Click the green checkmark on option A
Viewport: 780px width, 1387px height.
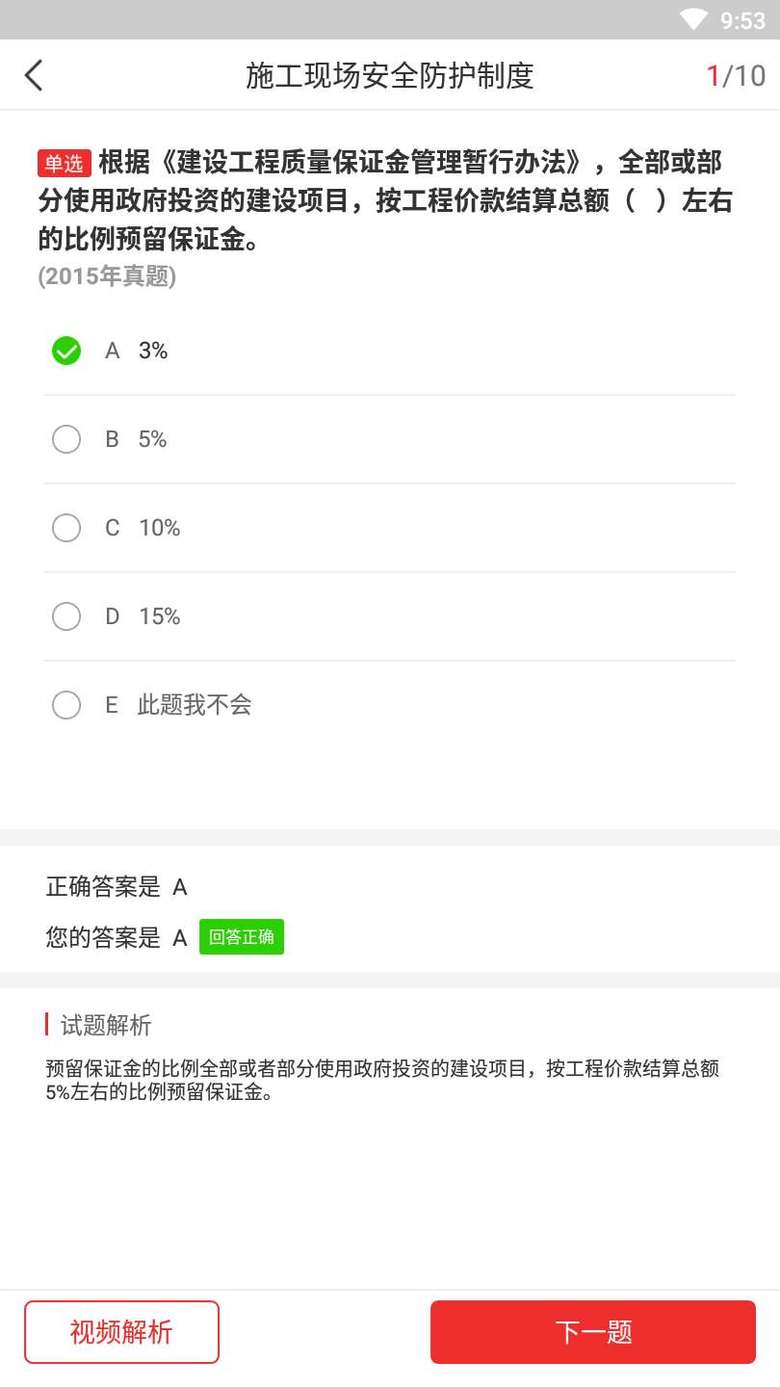(x=66, y=351)
